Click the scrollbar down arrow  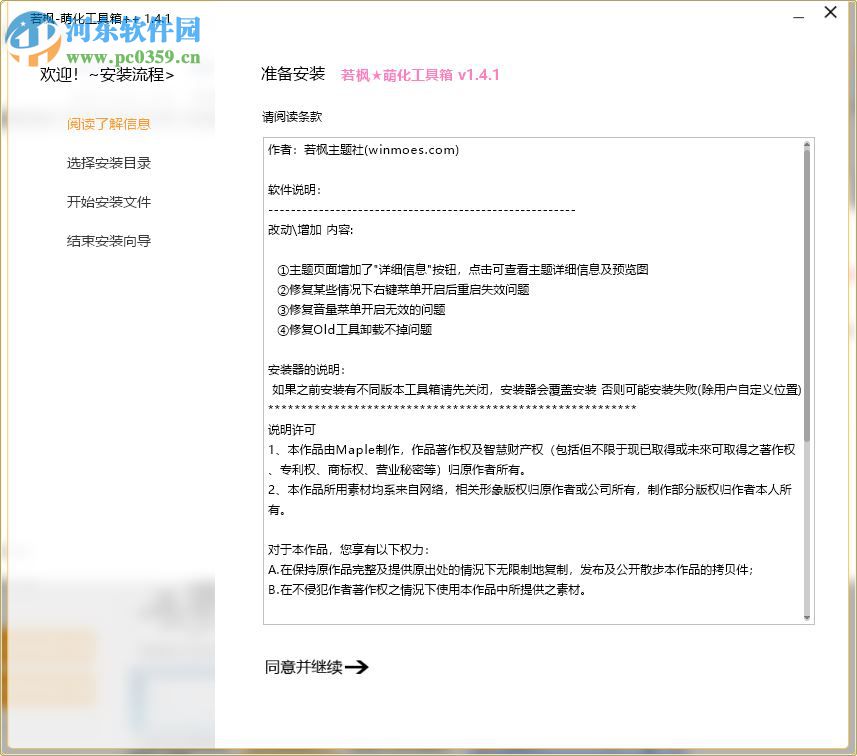(x=807, y=616)
